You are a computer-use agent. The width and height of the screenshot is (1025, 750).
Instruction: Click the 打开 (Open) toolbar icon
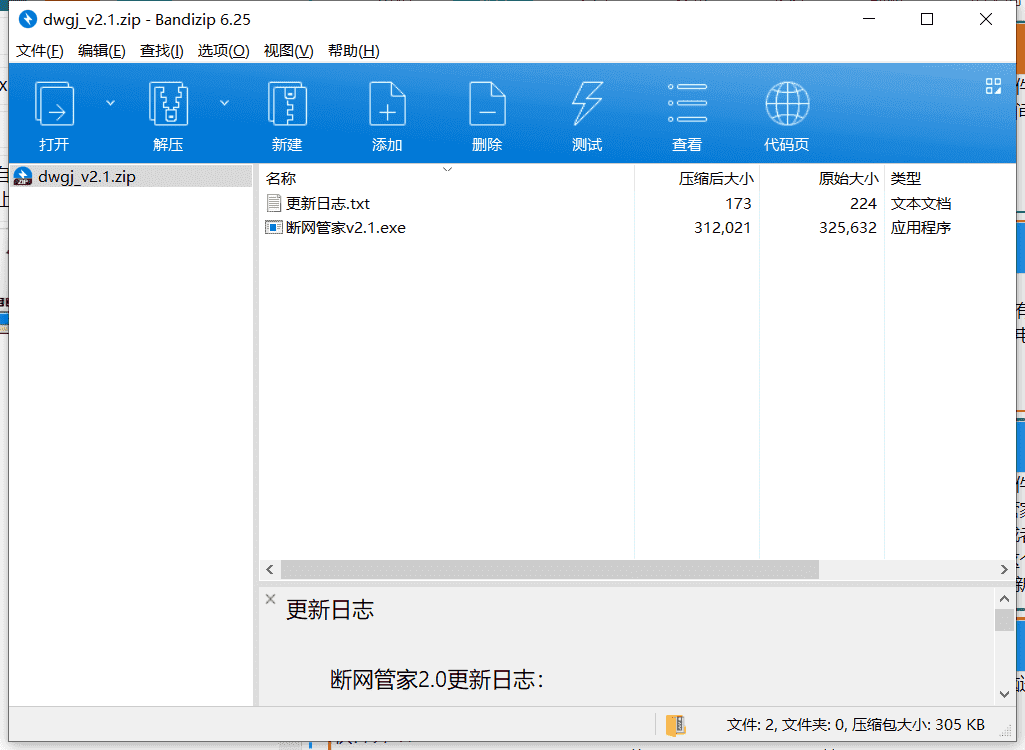(54, 105)
